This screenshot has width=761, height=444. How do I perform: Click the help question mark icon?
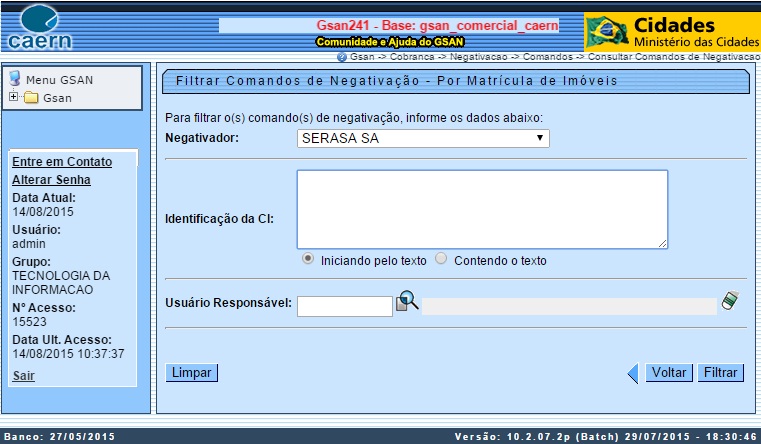[342, 58]
